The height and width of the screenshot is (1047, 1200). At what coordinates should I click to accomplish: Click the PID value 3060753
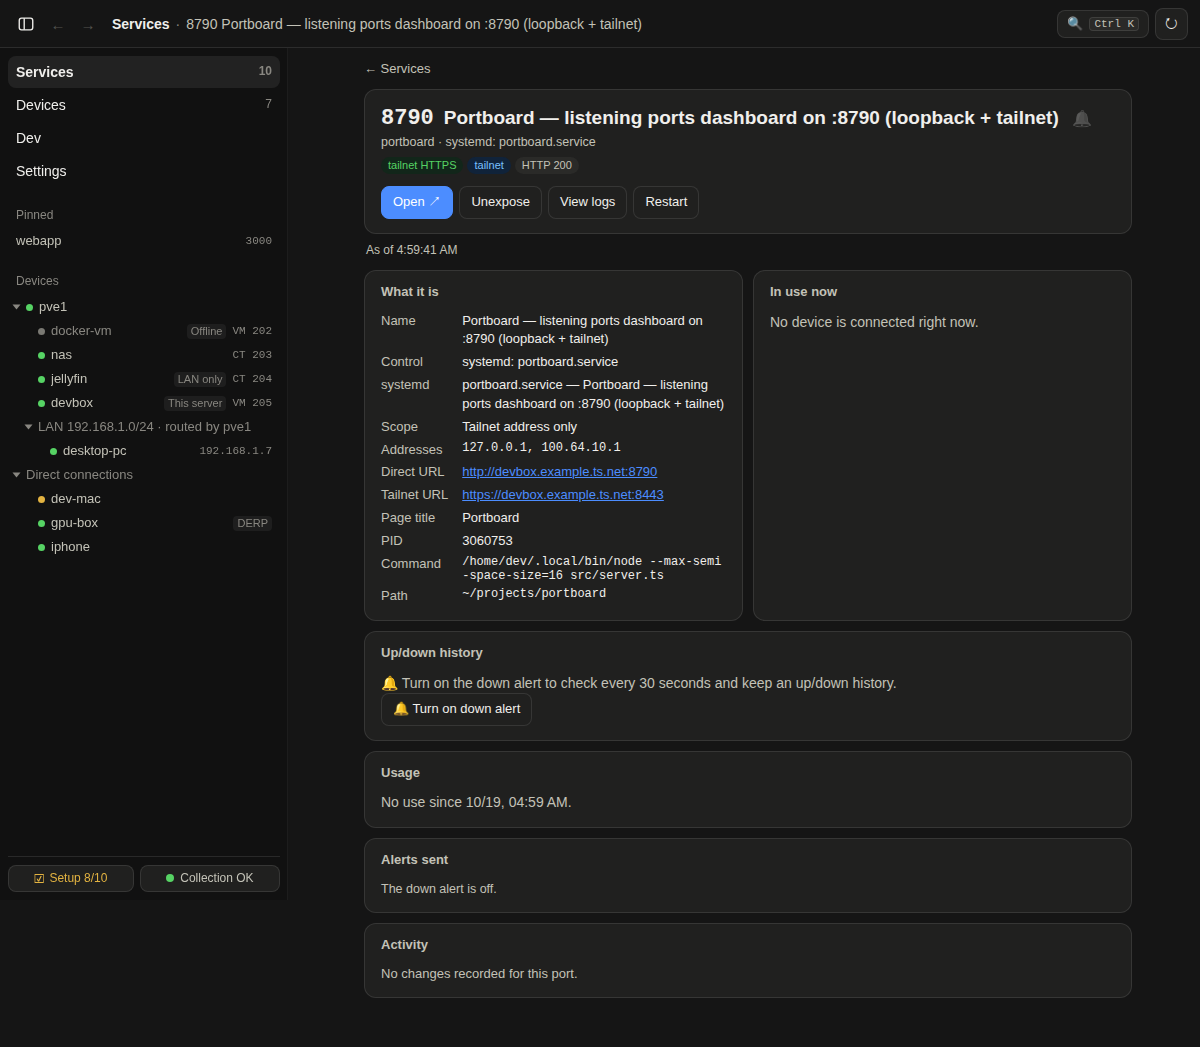(x=487, y=541)
